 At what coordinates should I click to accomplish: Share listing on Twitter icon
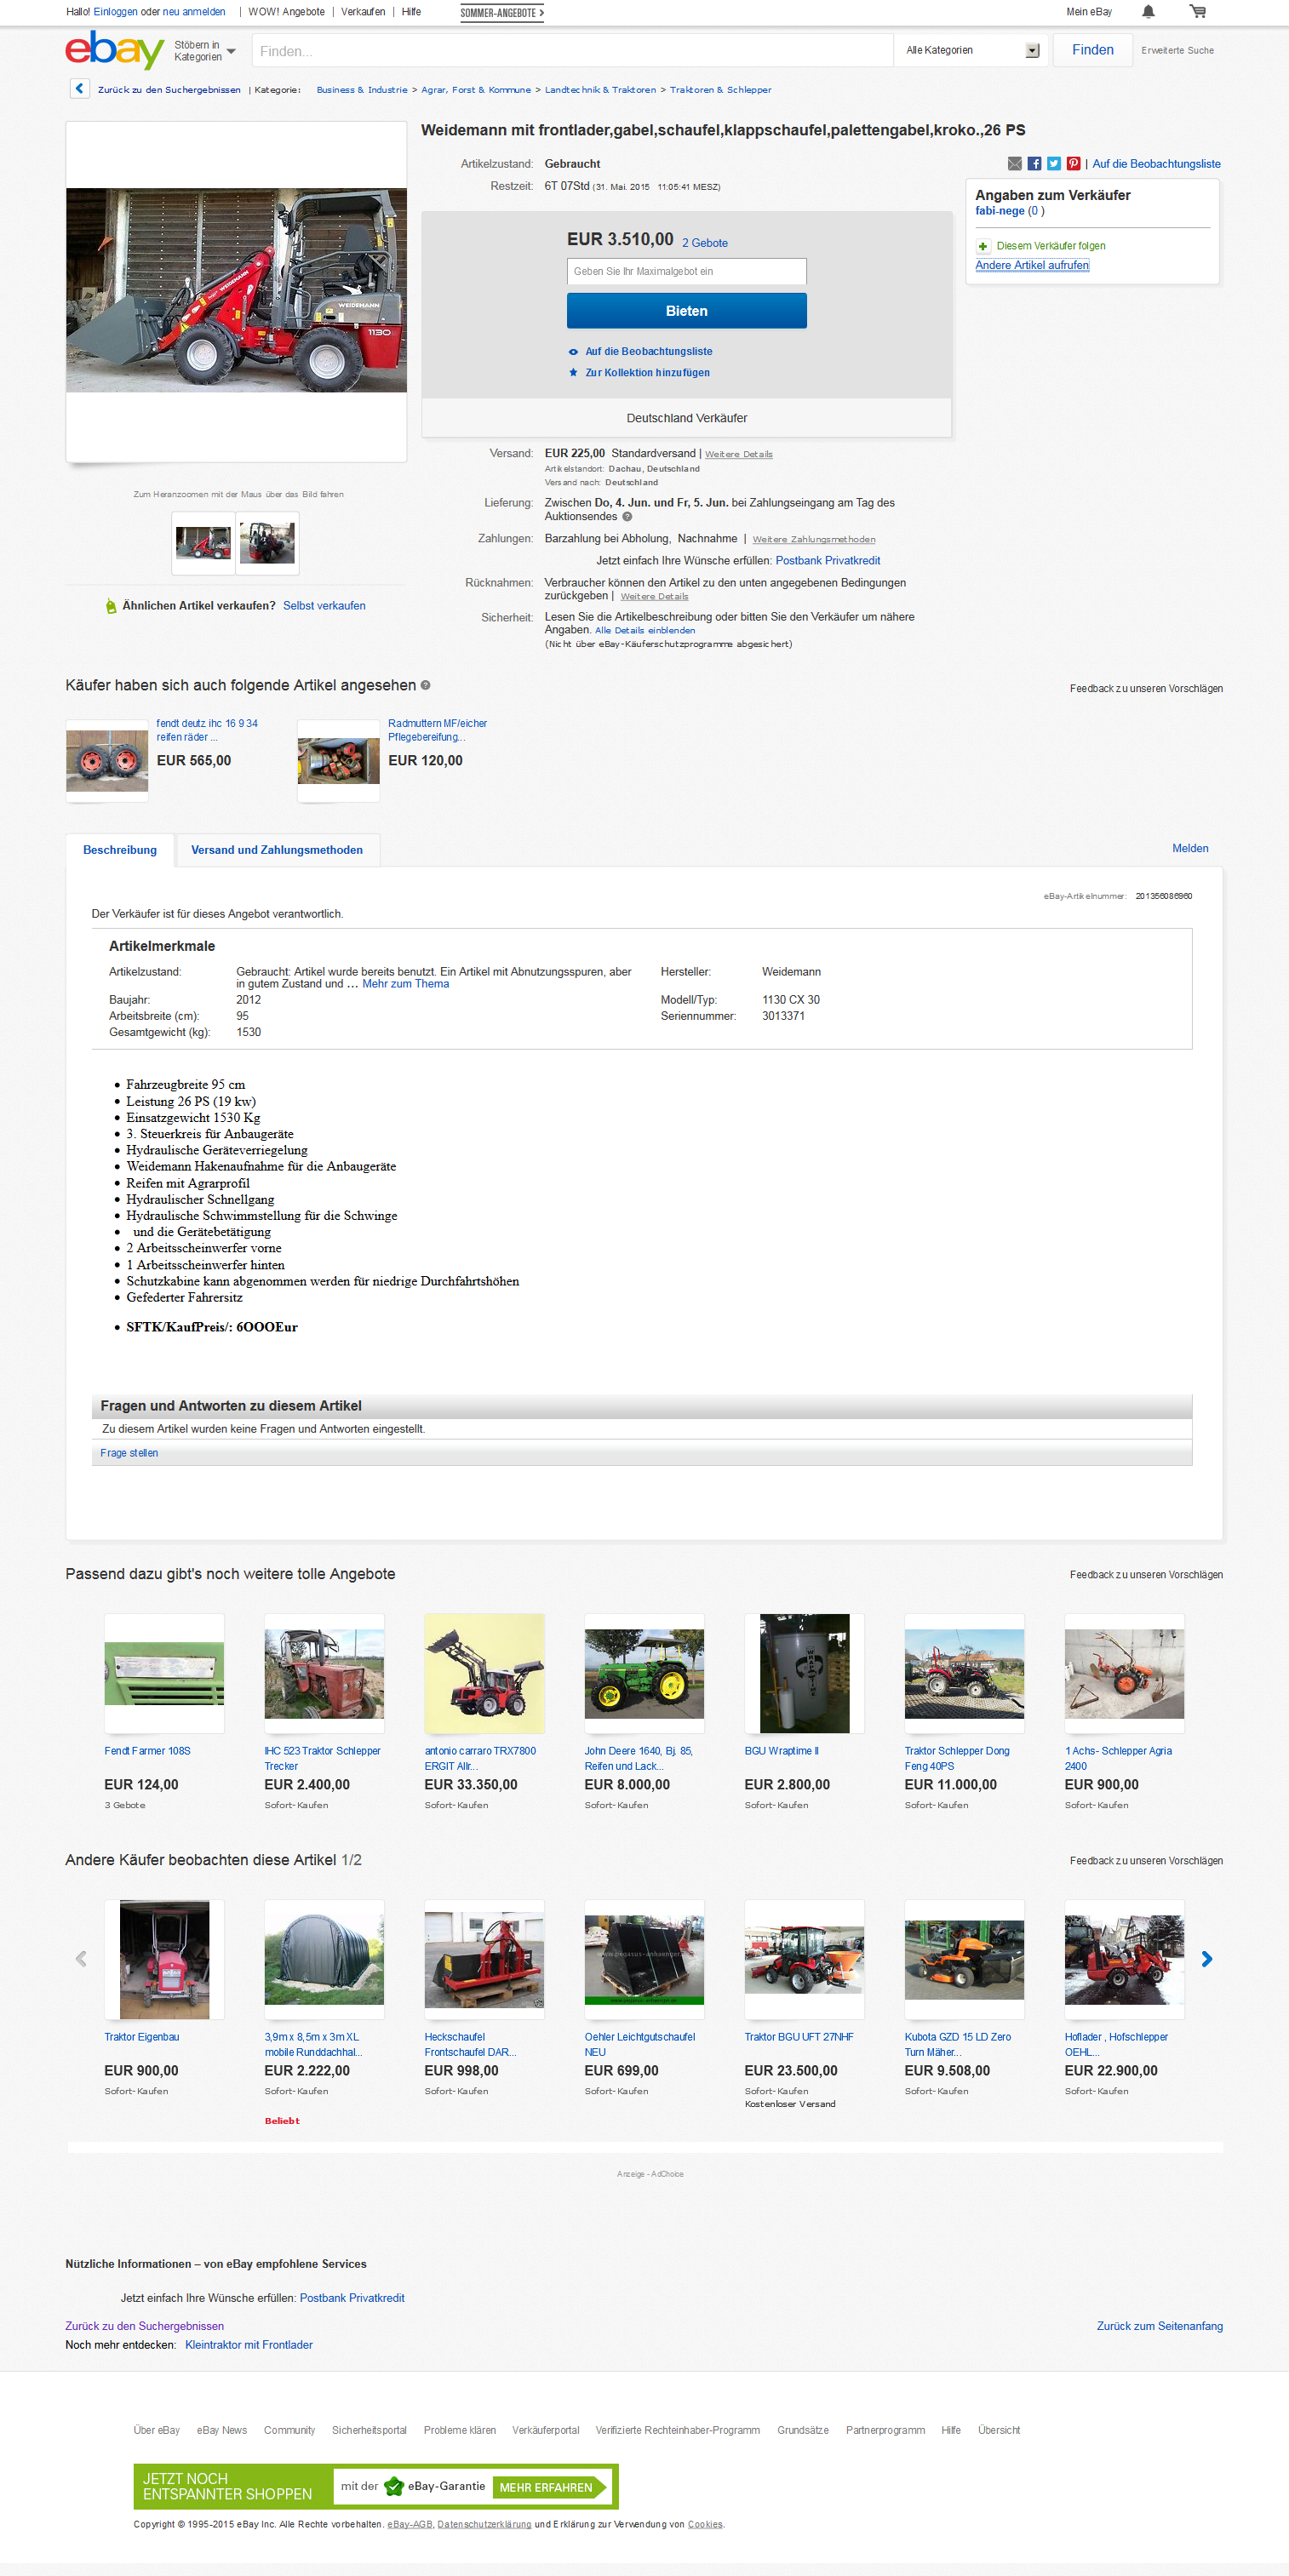pyautogui.click(x=1053, y=164)
